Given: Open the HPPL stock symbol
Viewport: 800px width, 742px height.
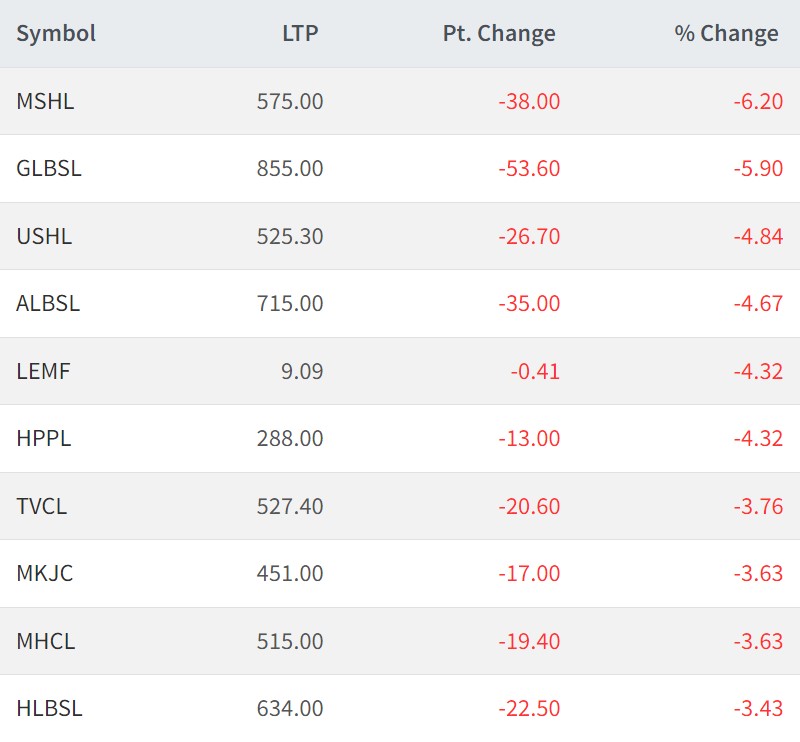Looking at the screenshot, I should 44,438.
